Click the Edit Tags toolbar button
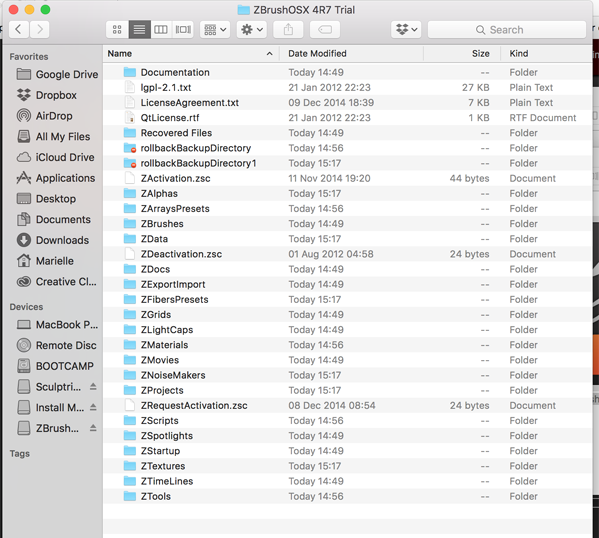 pos(325,29)
